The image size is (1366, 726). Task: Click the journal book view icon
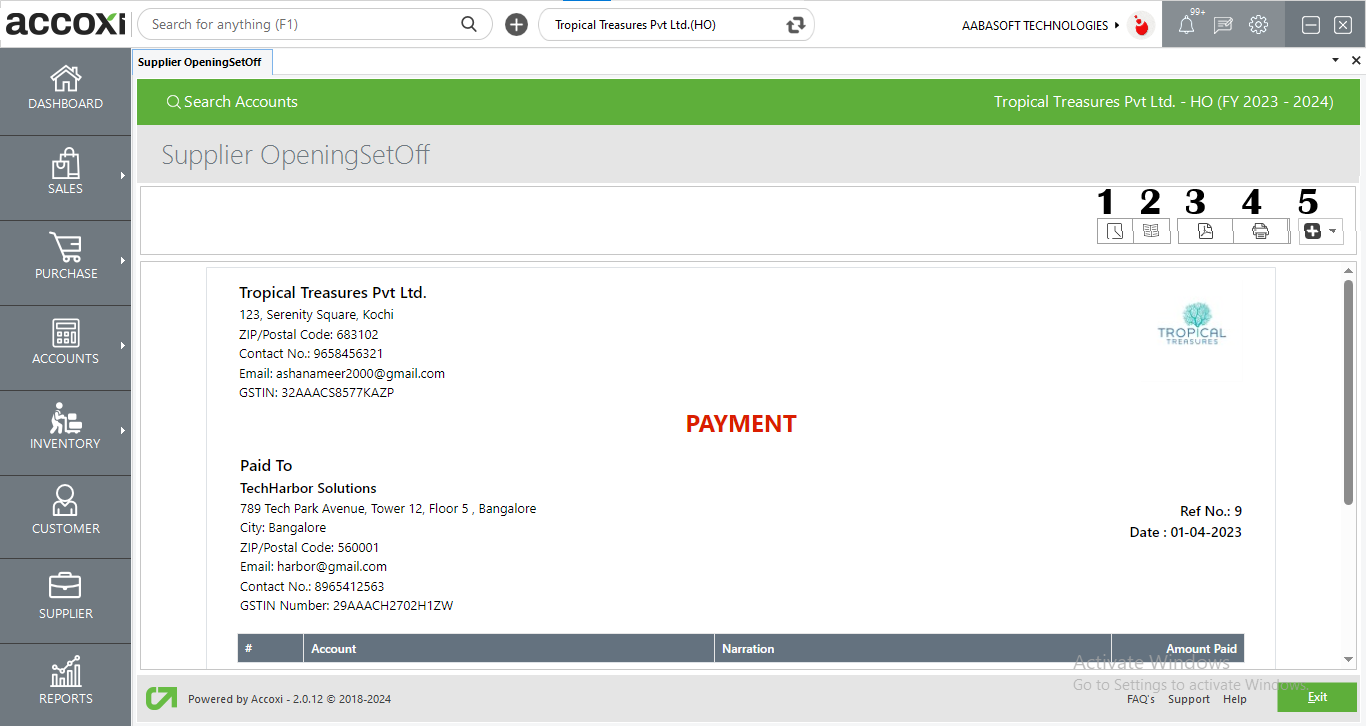pos(1151,232)
